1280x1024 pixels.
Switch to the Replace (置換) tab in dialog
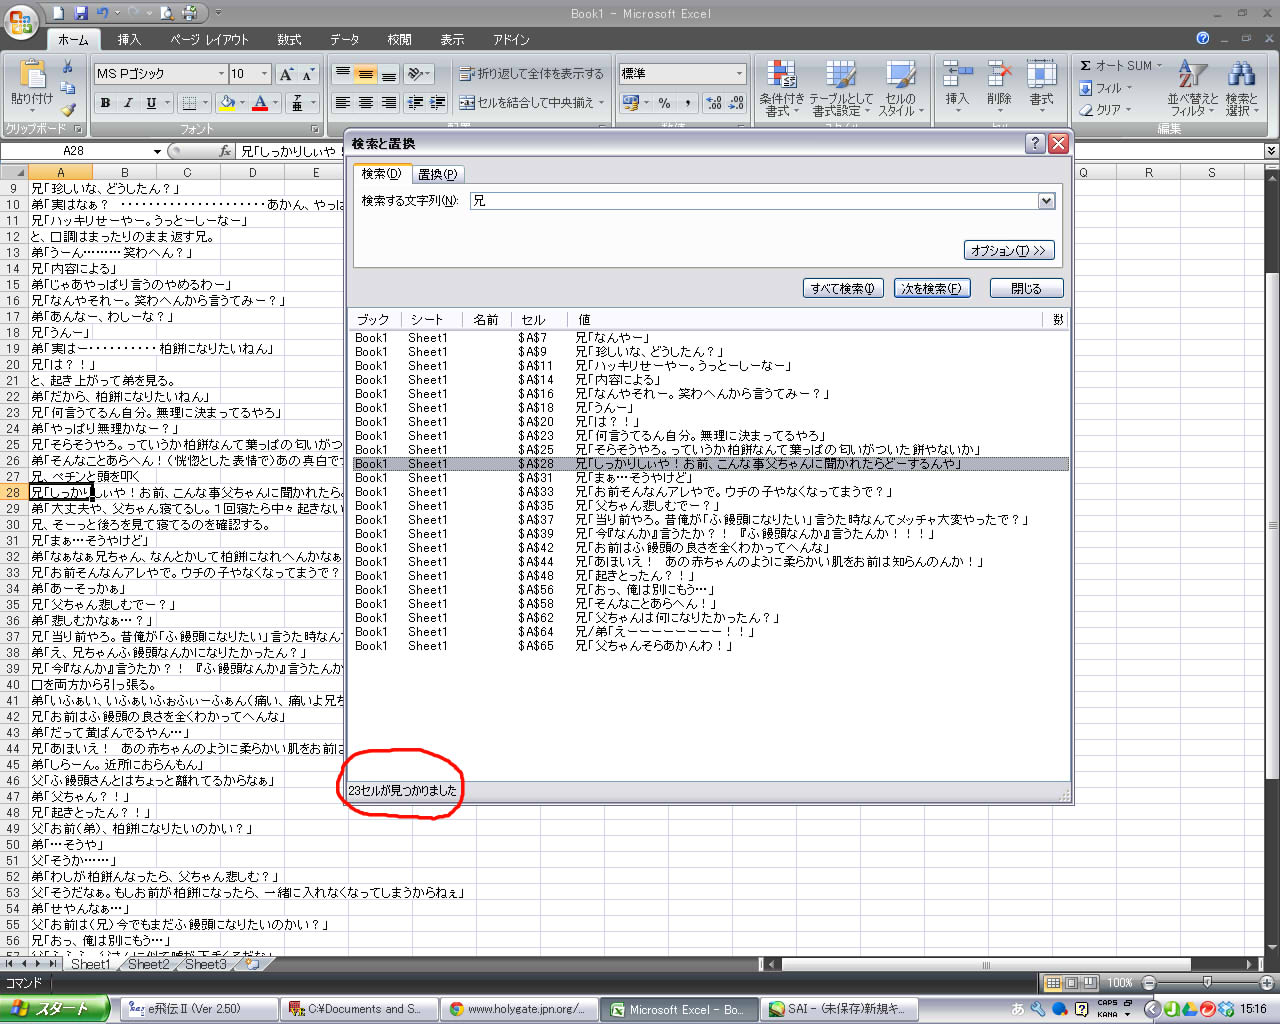pyautogui.click(x=437, y=174)
